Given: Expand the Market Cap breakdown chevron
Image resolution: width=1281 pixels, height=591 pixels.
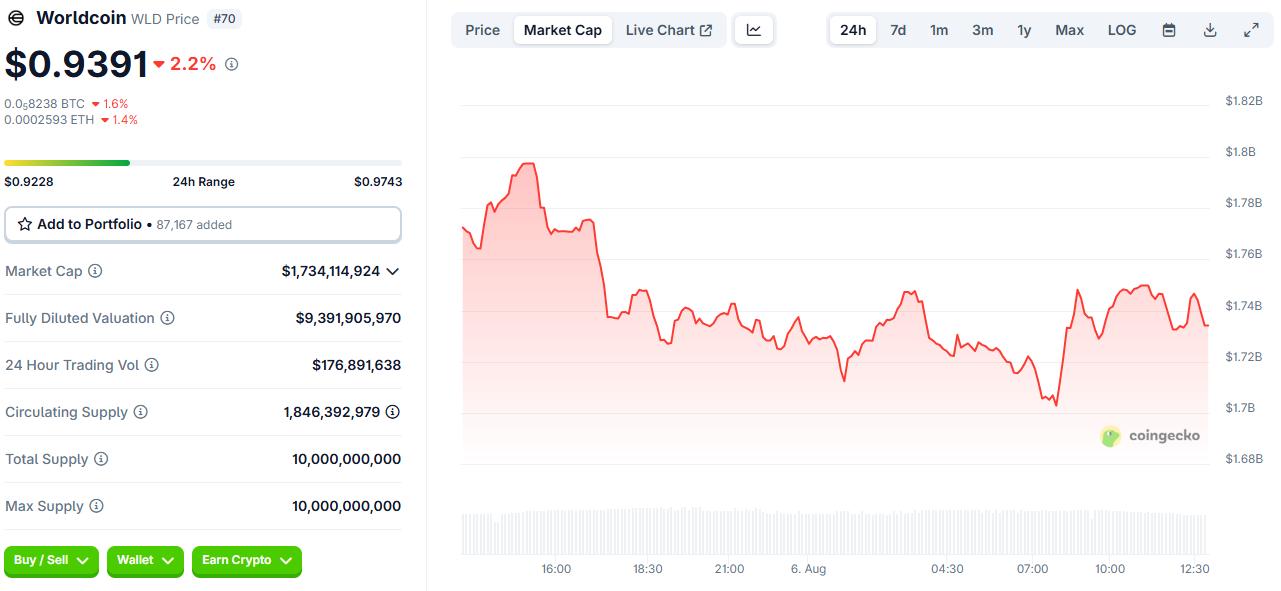Looking at the screenshot, I should pyautogui.click(x=391, y=271).
